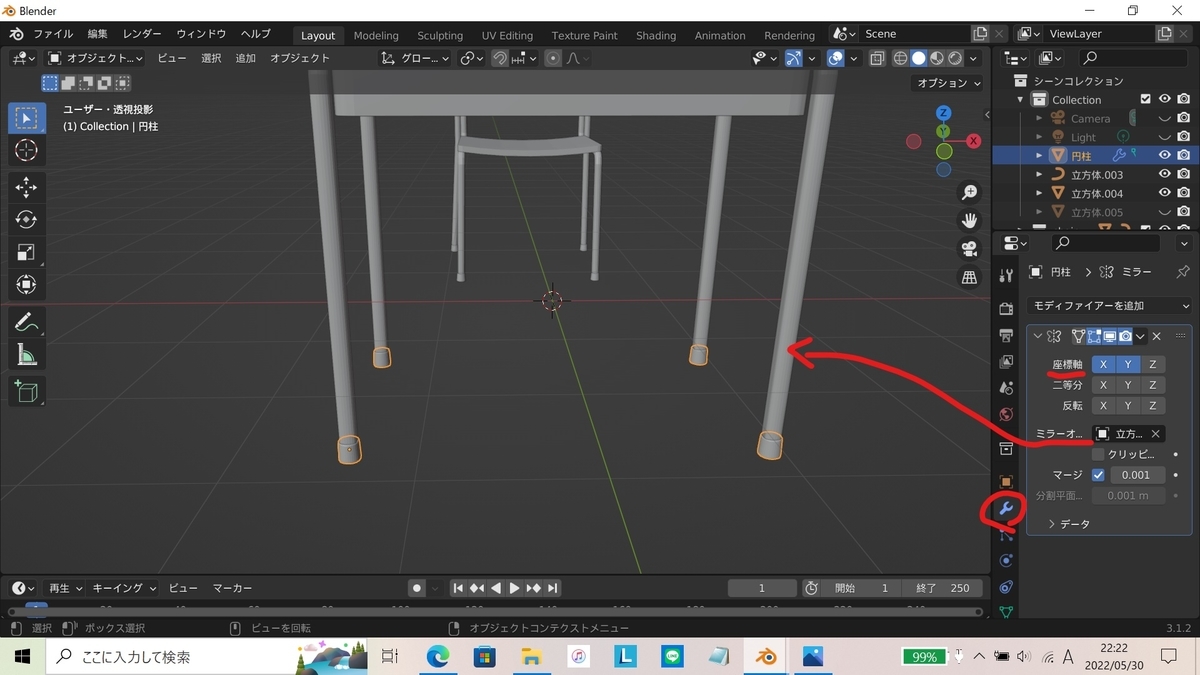This screenshot has height=675, width=1200.
Task: Expand the データ section in mirror modifier
Action: click(1068, 524)
